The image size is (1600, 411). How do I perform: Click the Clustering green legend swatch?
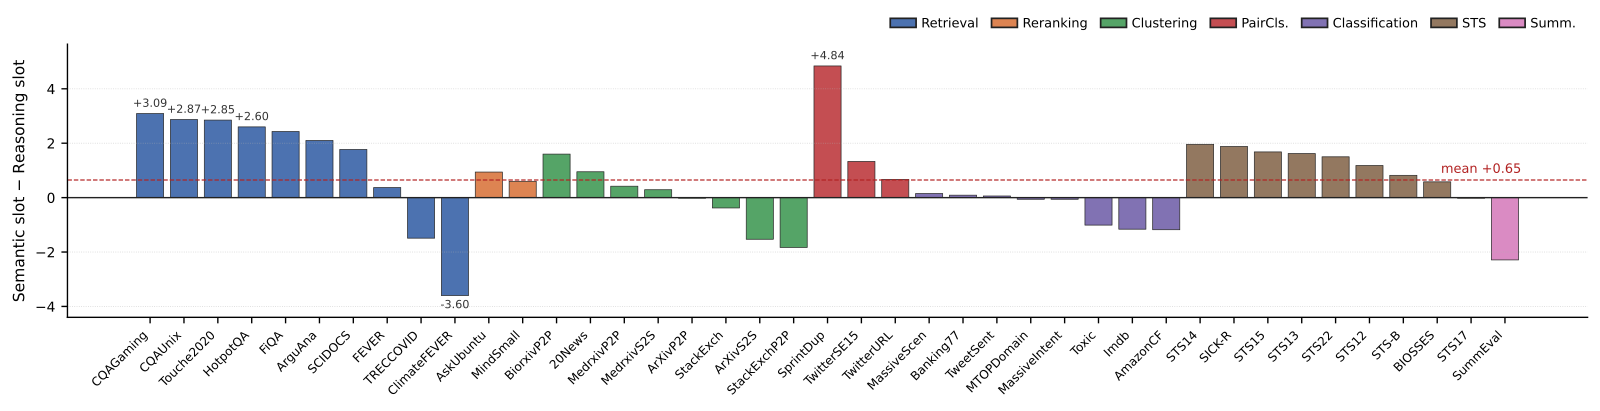[1113, 23]
